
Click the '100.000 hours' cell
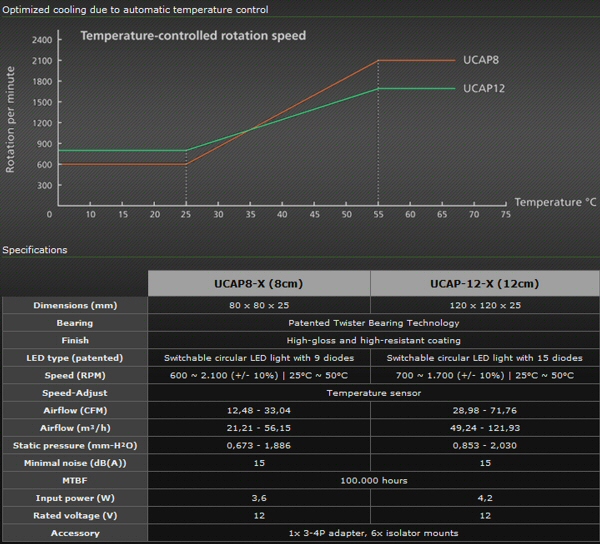tap(373, 480)
